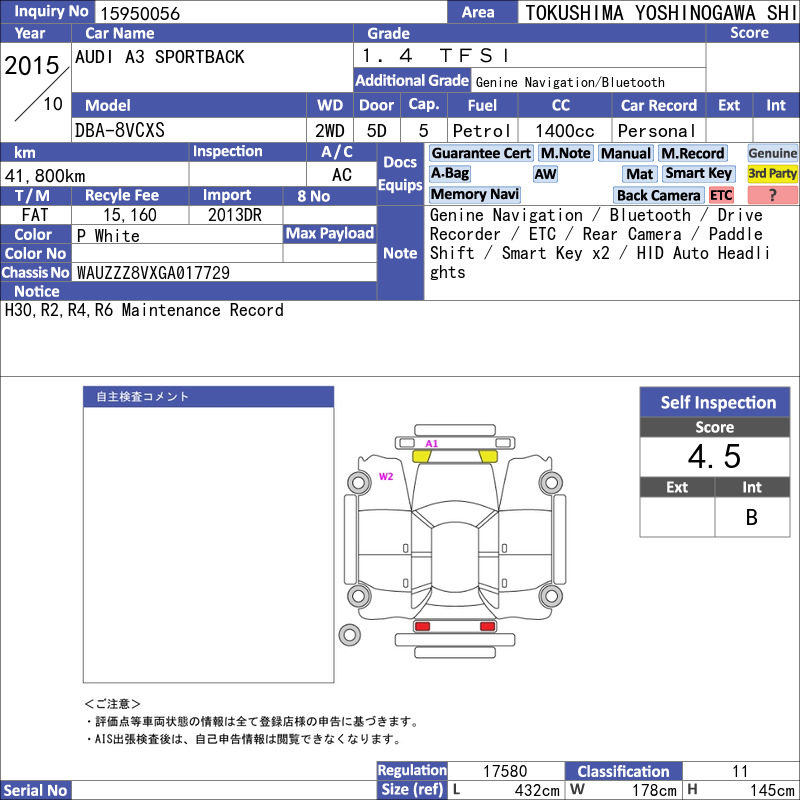This screenshot has width=800, height=800.
Task: Click the Mat equipment tag
Action: point(639,174)
